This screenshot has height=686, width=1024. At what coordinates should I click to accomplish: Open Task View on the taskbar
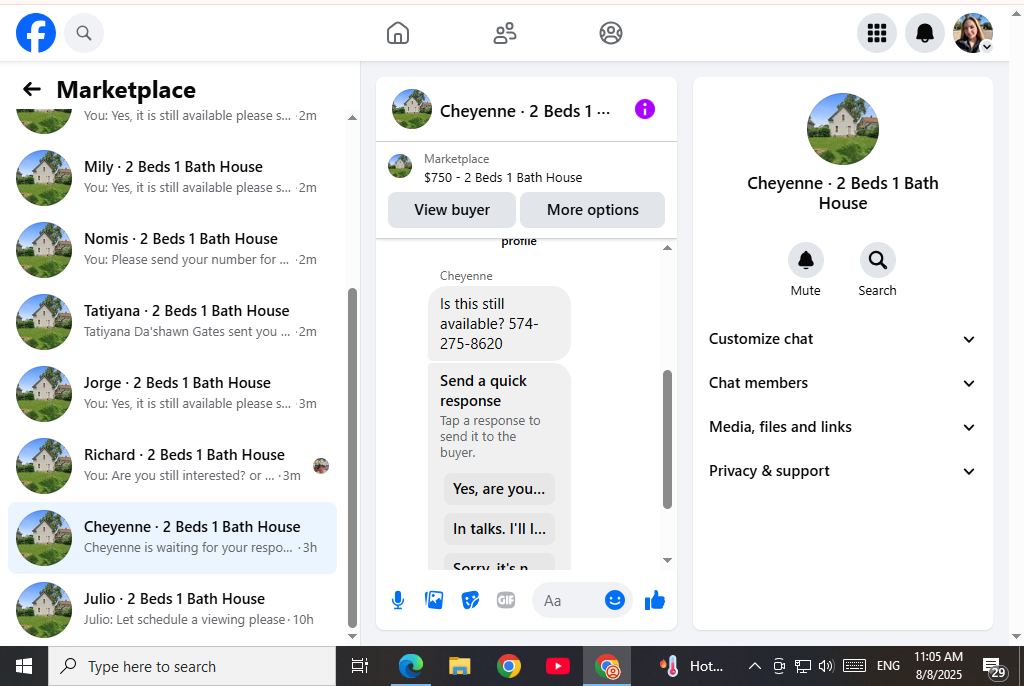(360, 666)
